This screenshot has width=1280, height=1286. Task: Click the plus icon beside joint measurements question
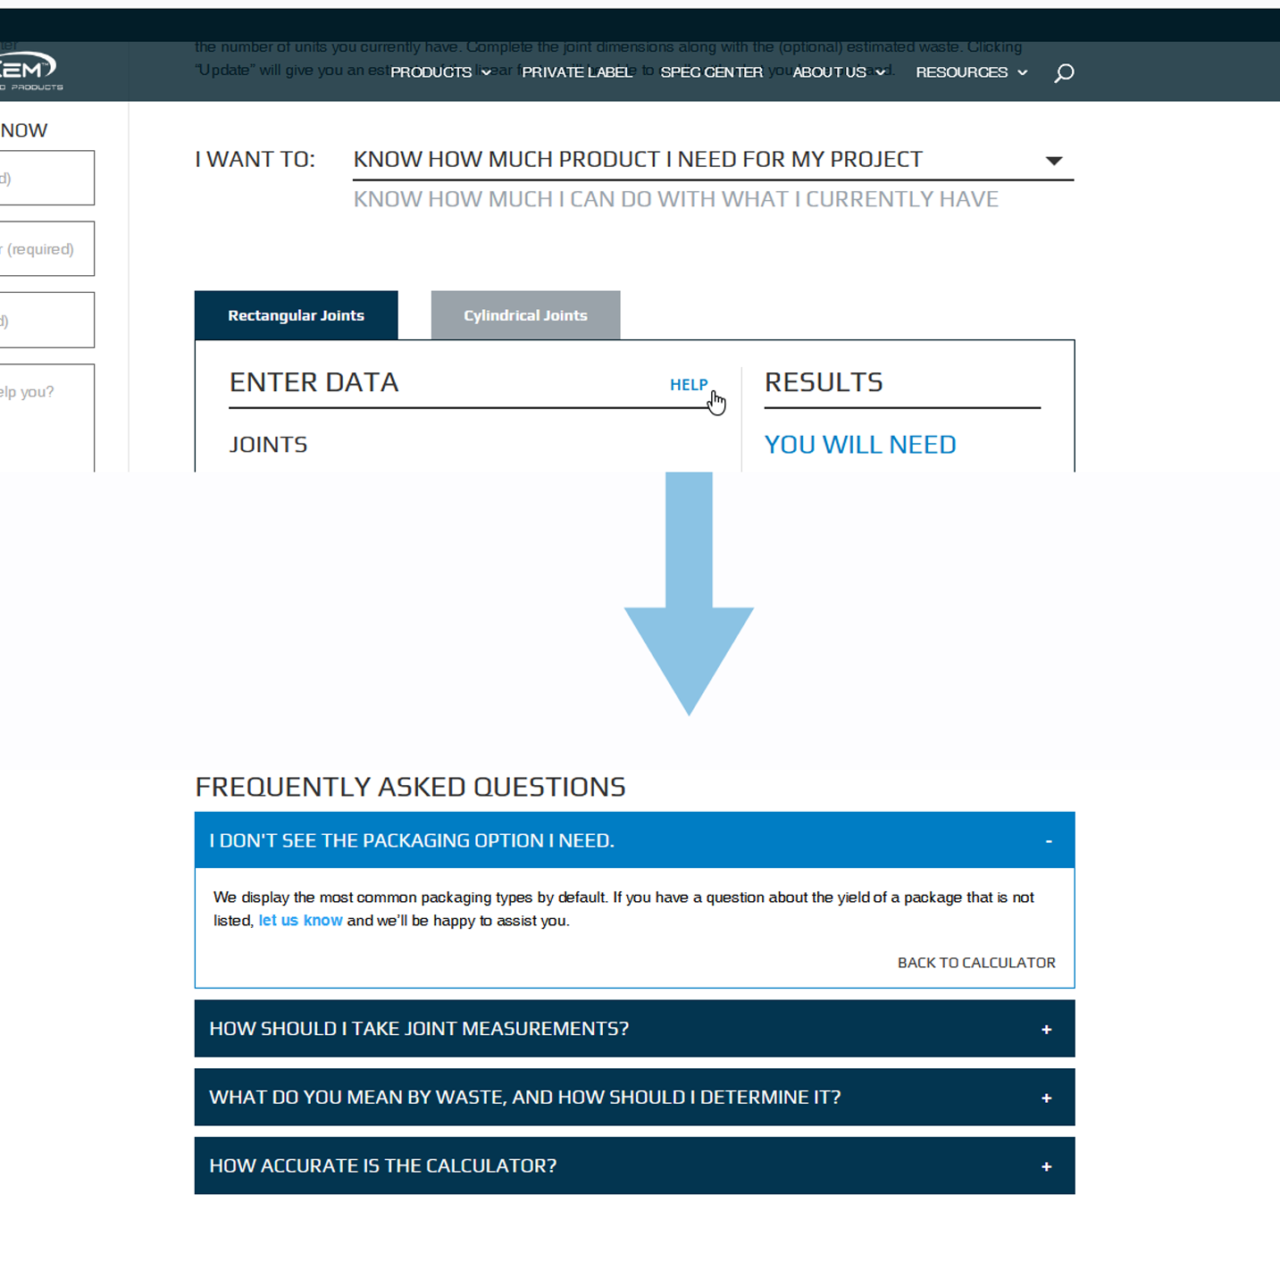click(1046, 1029)
